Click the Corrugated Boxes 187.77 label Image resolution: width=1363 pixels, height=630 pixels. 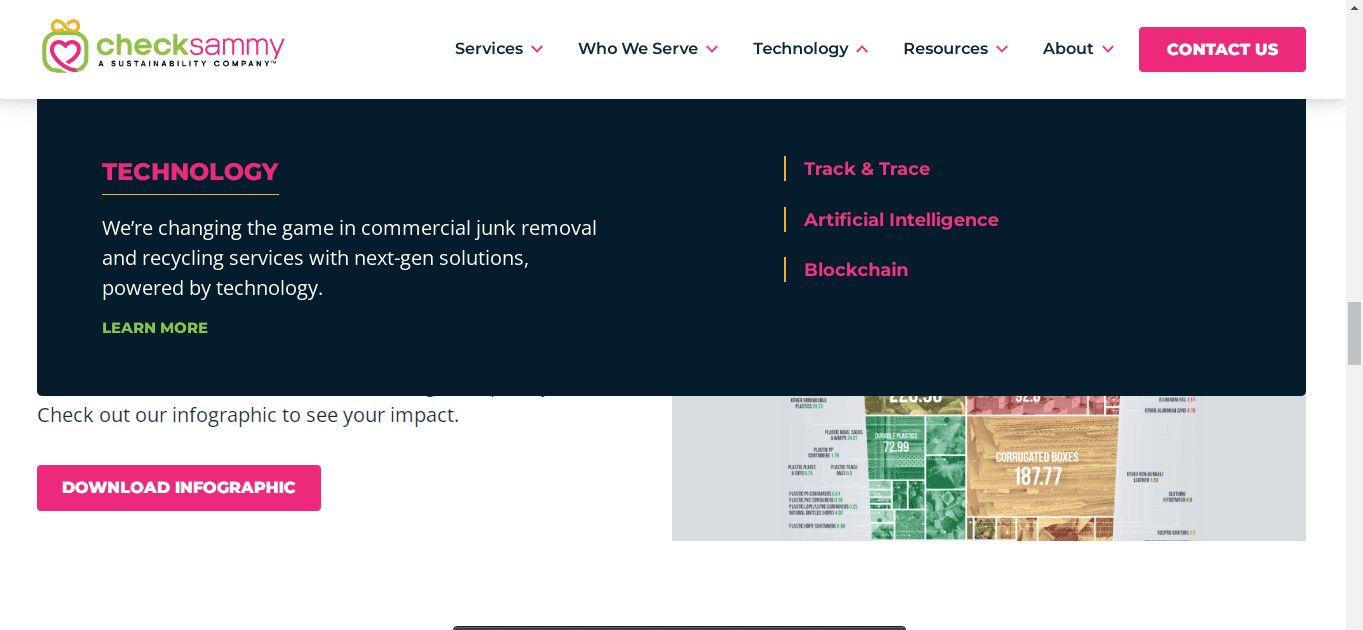tap(1038, 469)
